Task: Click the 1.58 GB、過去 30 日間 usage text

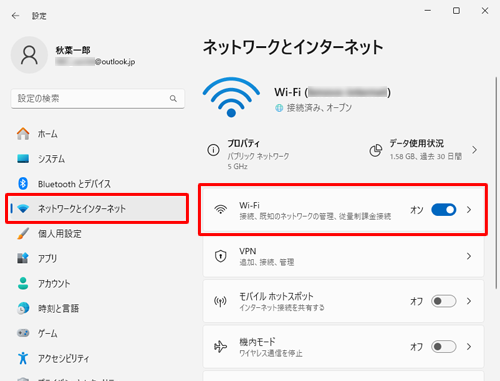Action: coord(426,156)
